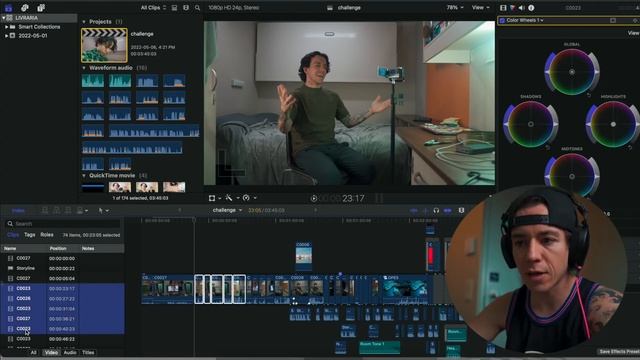Image resolution: width=640 pixels, height=360 pixels.
Task: Click the play button beside timecode
Action: point(314,198)
